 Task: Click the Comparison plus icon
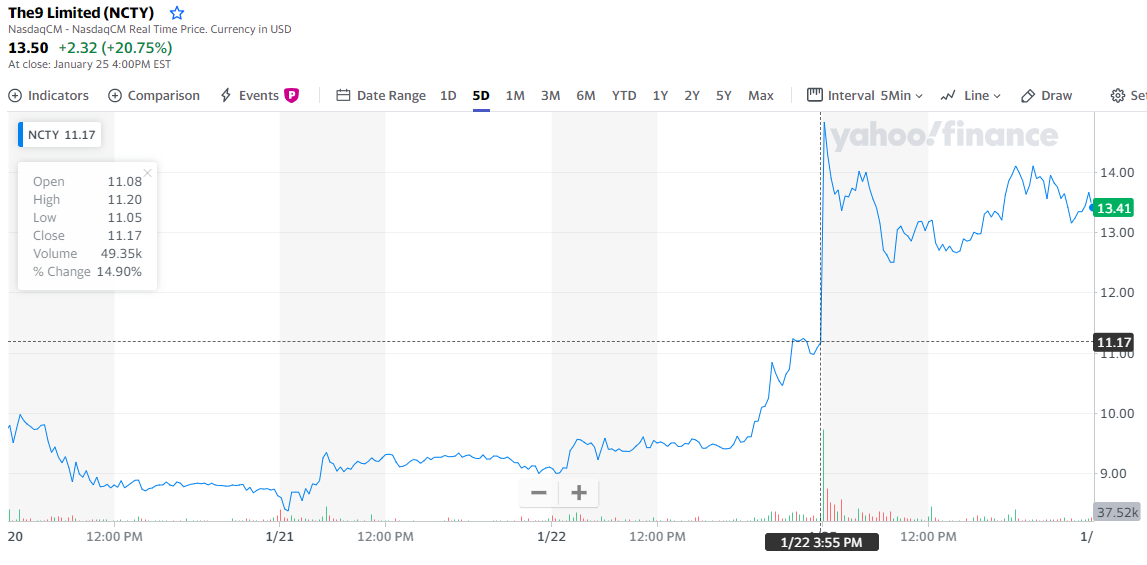coord(115,96)
